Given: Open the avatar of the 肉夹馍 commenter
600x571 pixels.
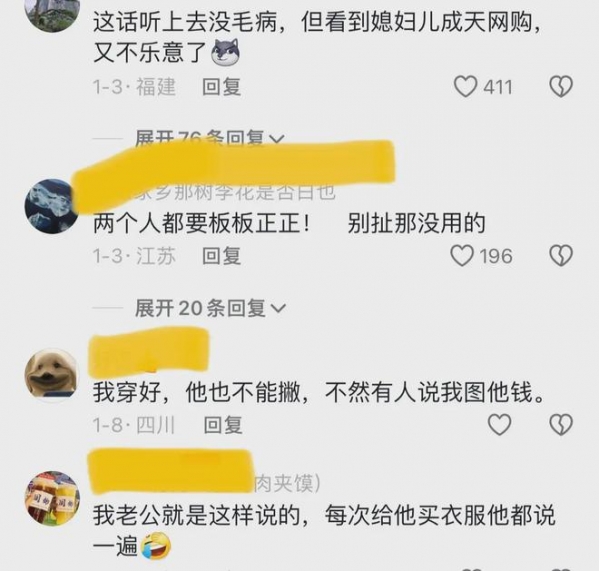Looking at the screenshot, I should [52, 499].
